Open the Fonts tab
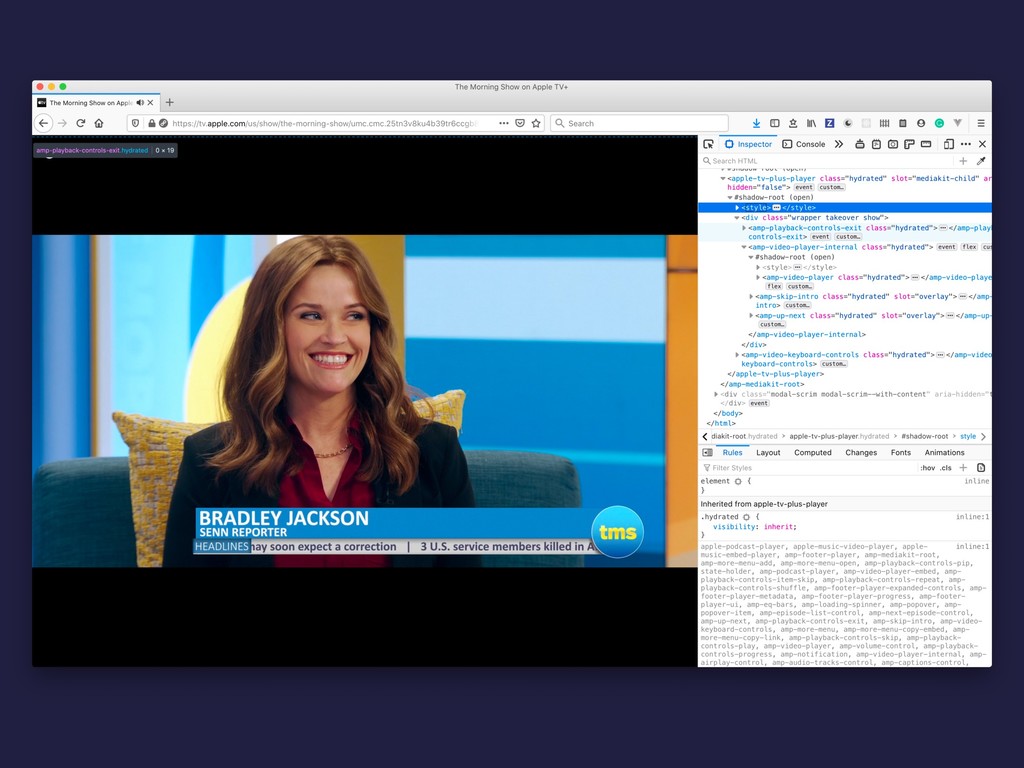The image size is (1024, 768). pyautogui.click(x=901, y=453)
